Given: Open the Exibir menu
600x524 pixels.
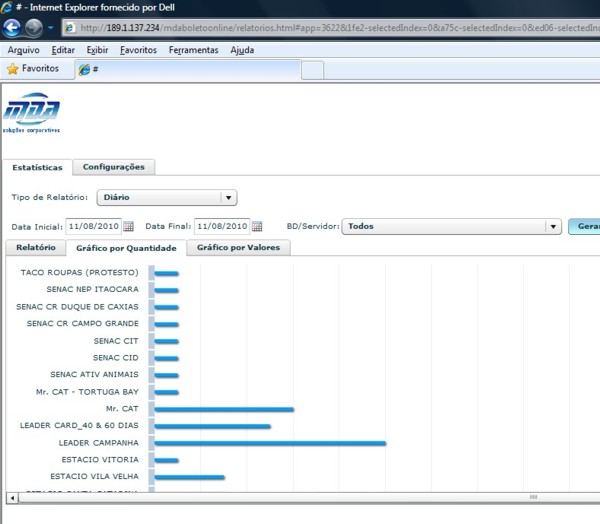Looking at the screenshot, I should 97,50.
